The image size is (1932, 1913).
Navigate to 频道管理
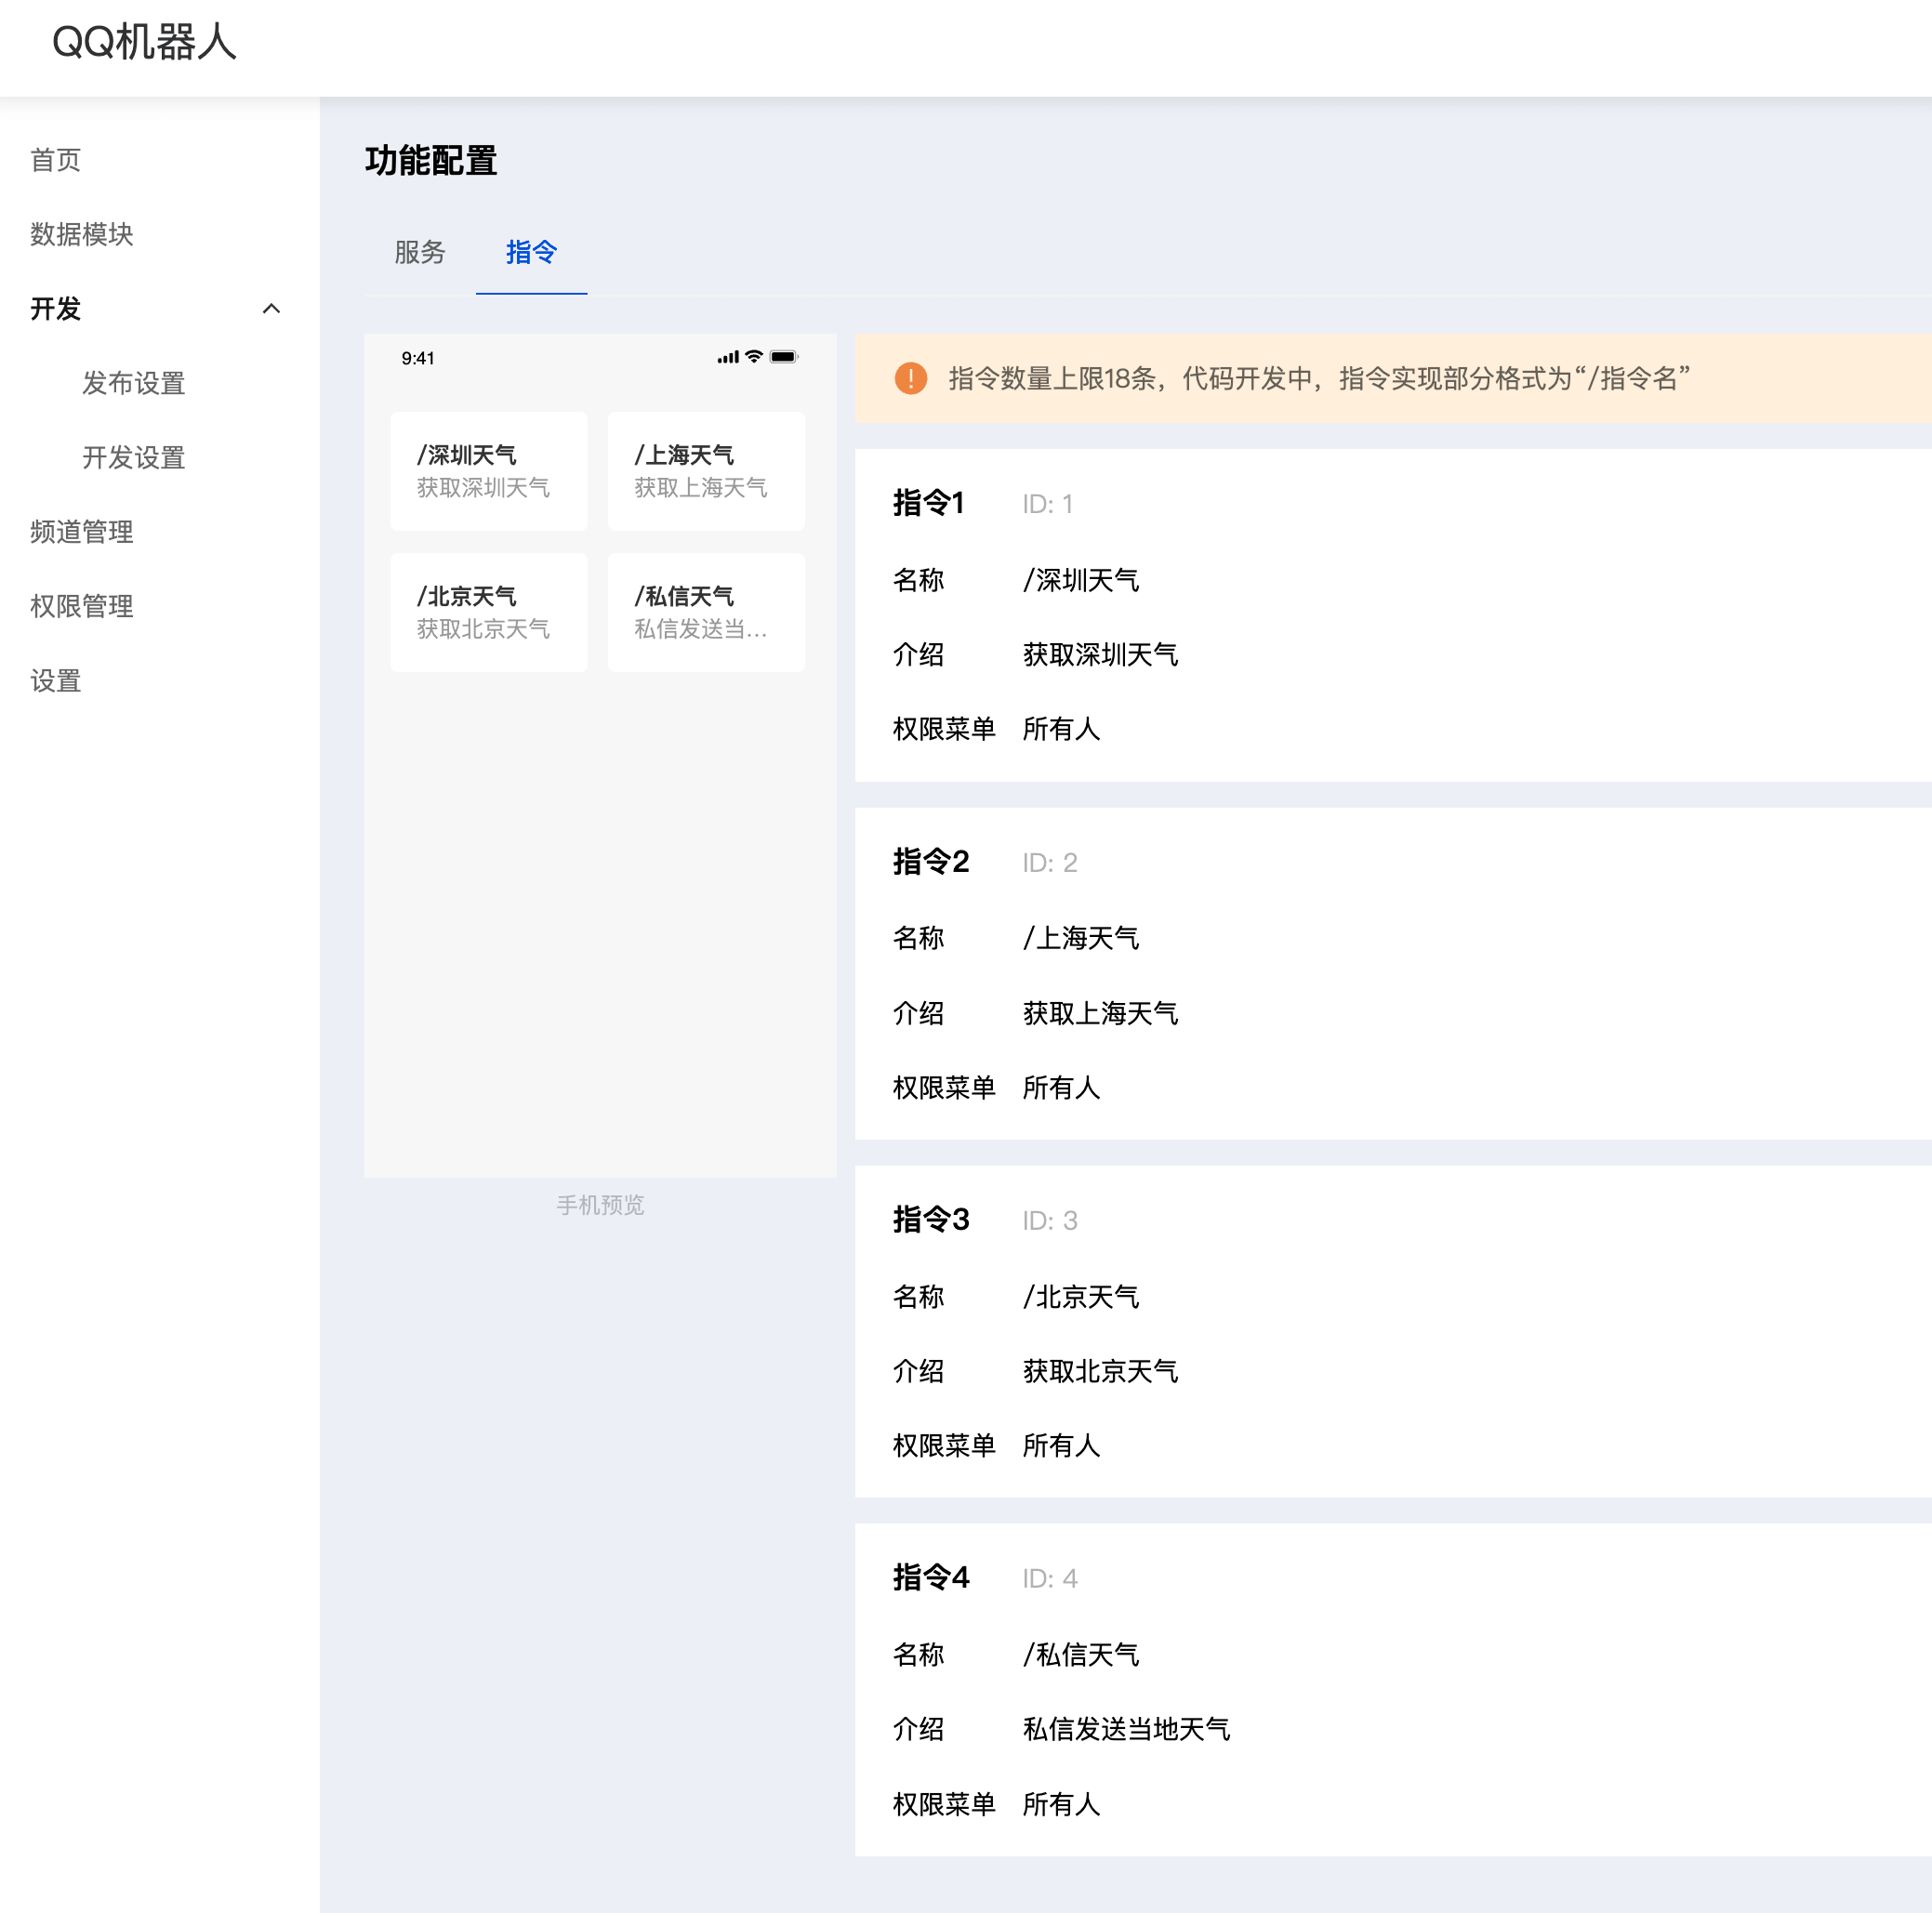[x=82, y=532]
